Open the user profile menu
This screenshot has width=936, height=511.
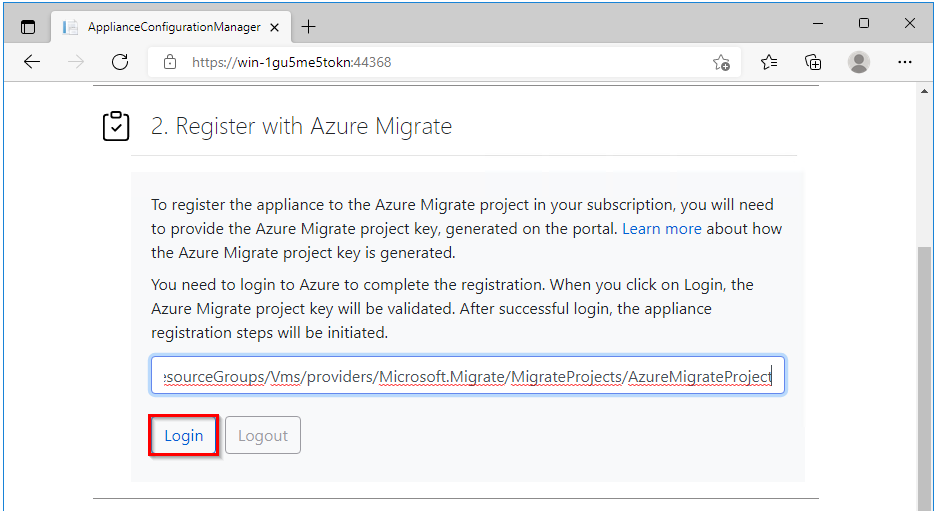coord(858,62)
